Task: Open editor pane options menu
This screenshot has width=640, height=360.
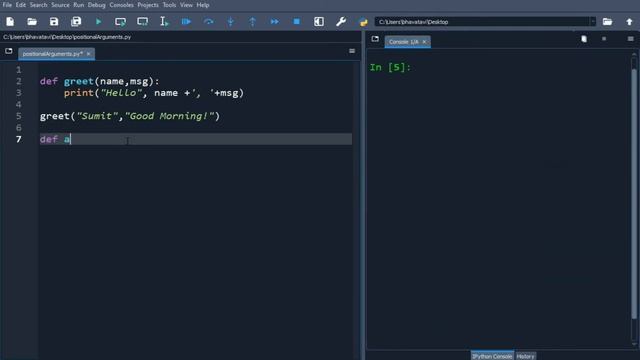Action: pos(352,51)
